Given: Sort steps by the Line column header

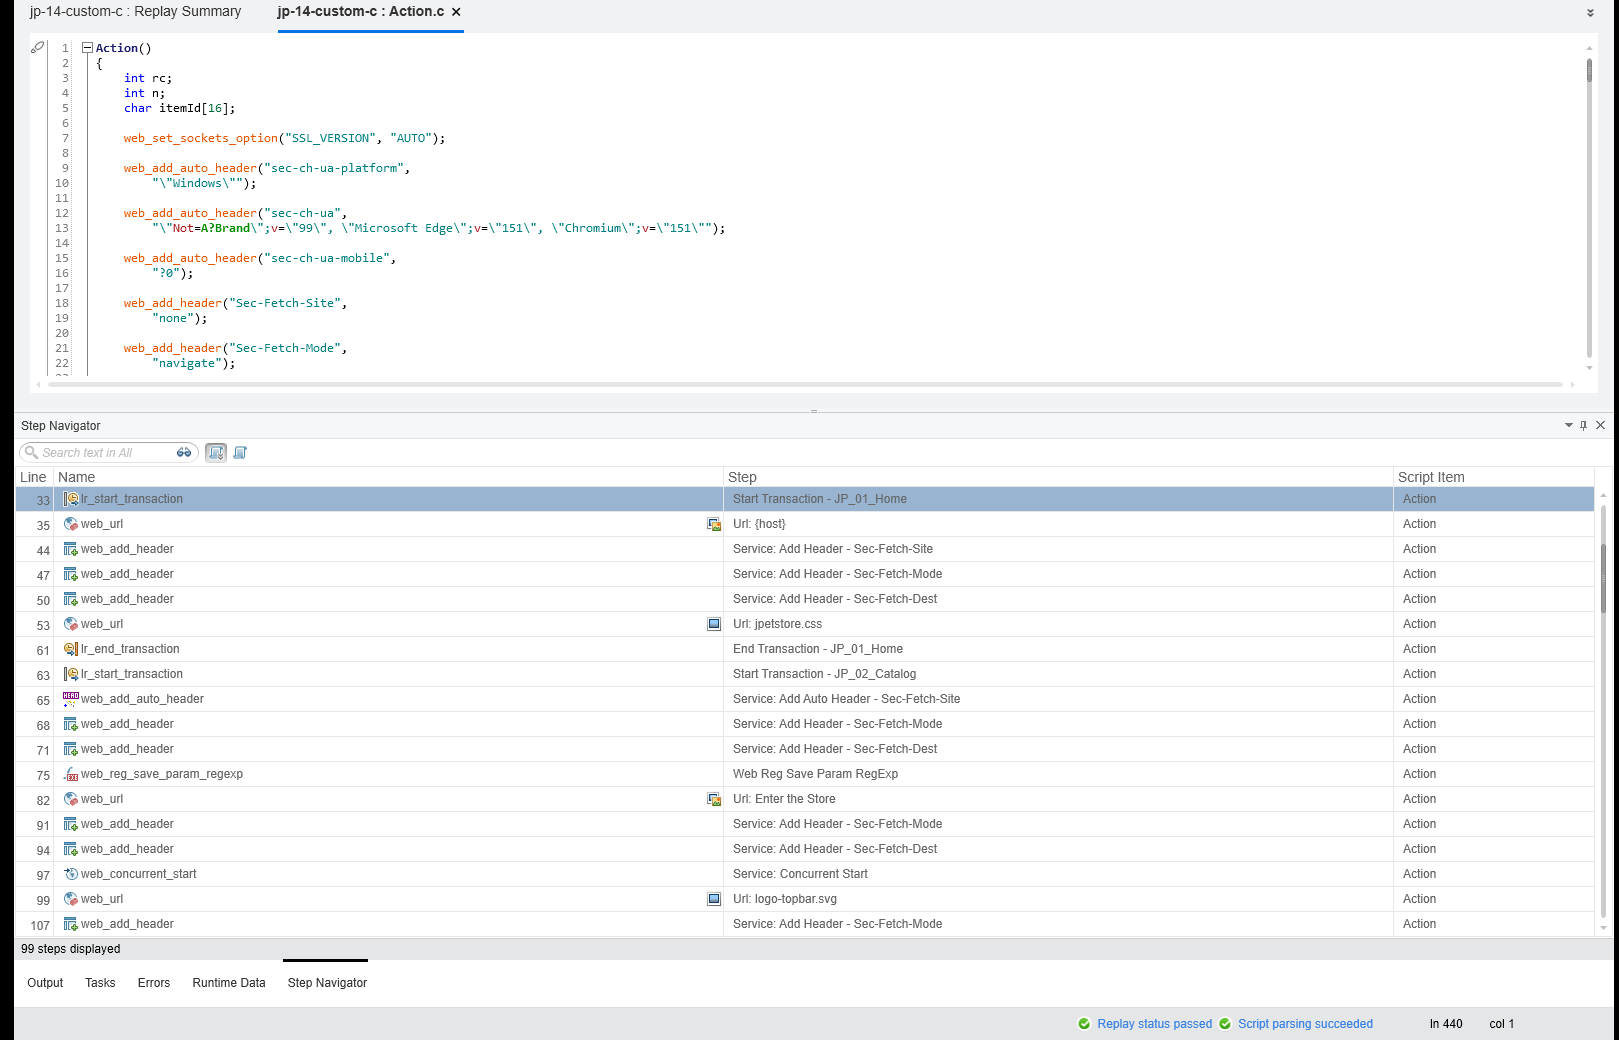Looking at the screenshot, I should click(33, 477).
